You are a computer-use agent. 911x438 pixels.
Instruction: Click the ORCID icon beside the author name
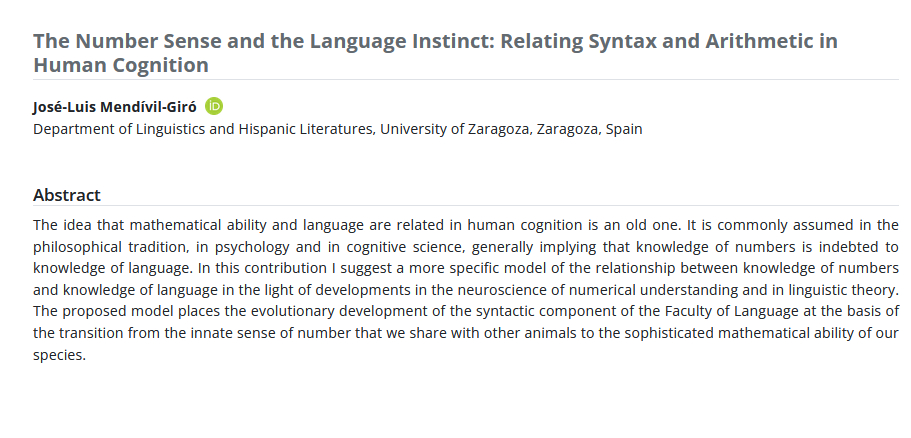pyautogui.click(x=214, y=106)
